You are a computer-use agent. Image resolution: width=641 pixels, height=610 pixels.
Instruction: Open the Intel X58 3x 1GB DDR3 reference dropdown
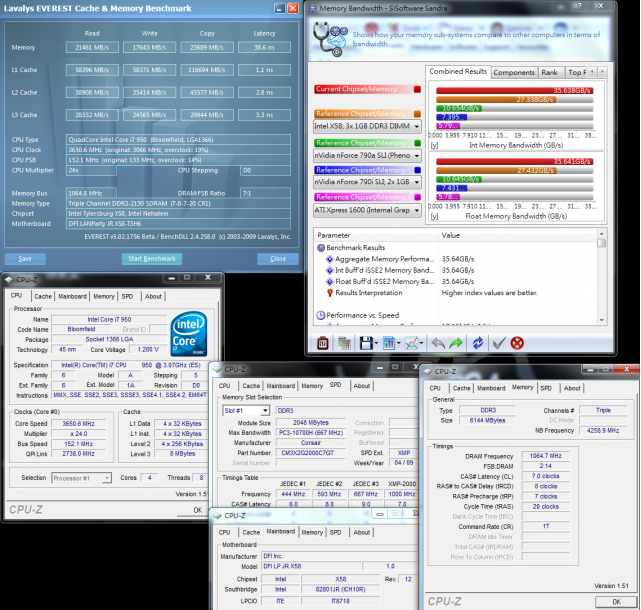click(417, 126)
